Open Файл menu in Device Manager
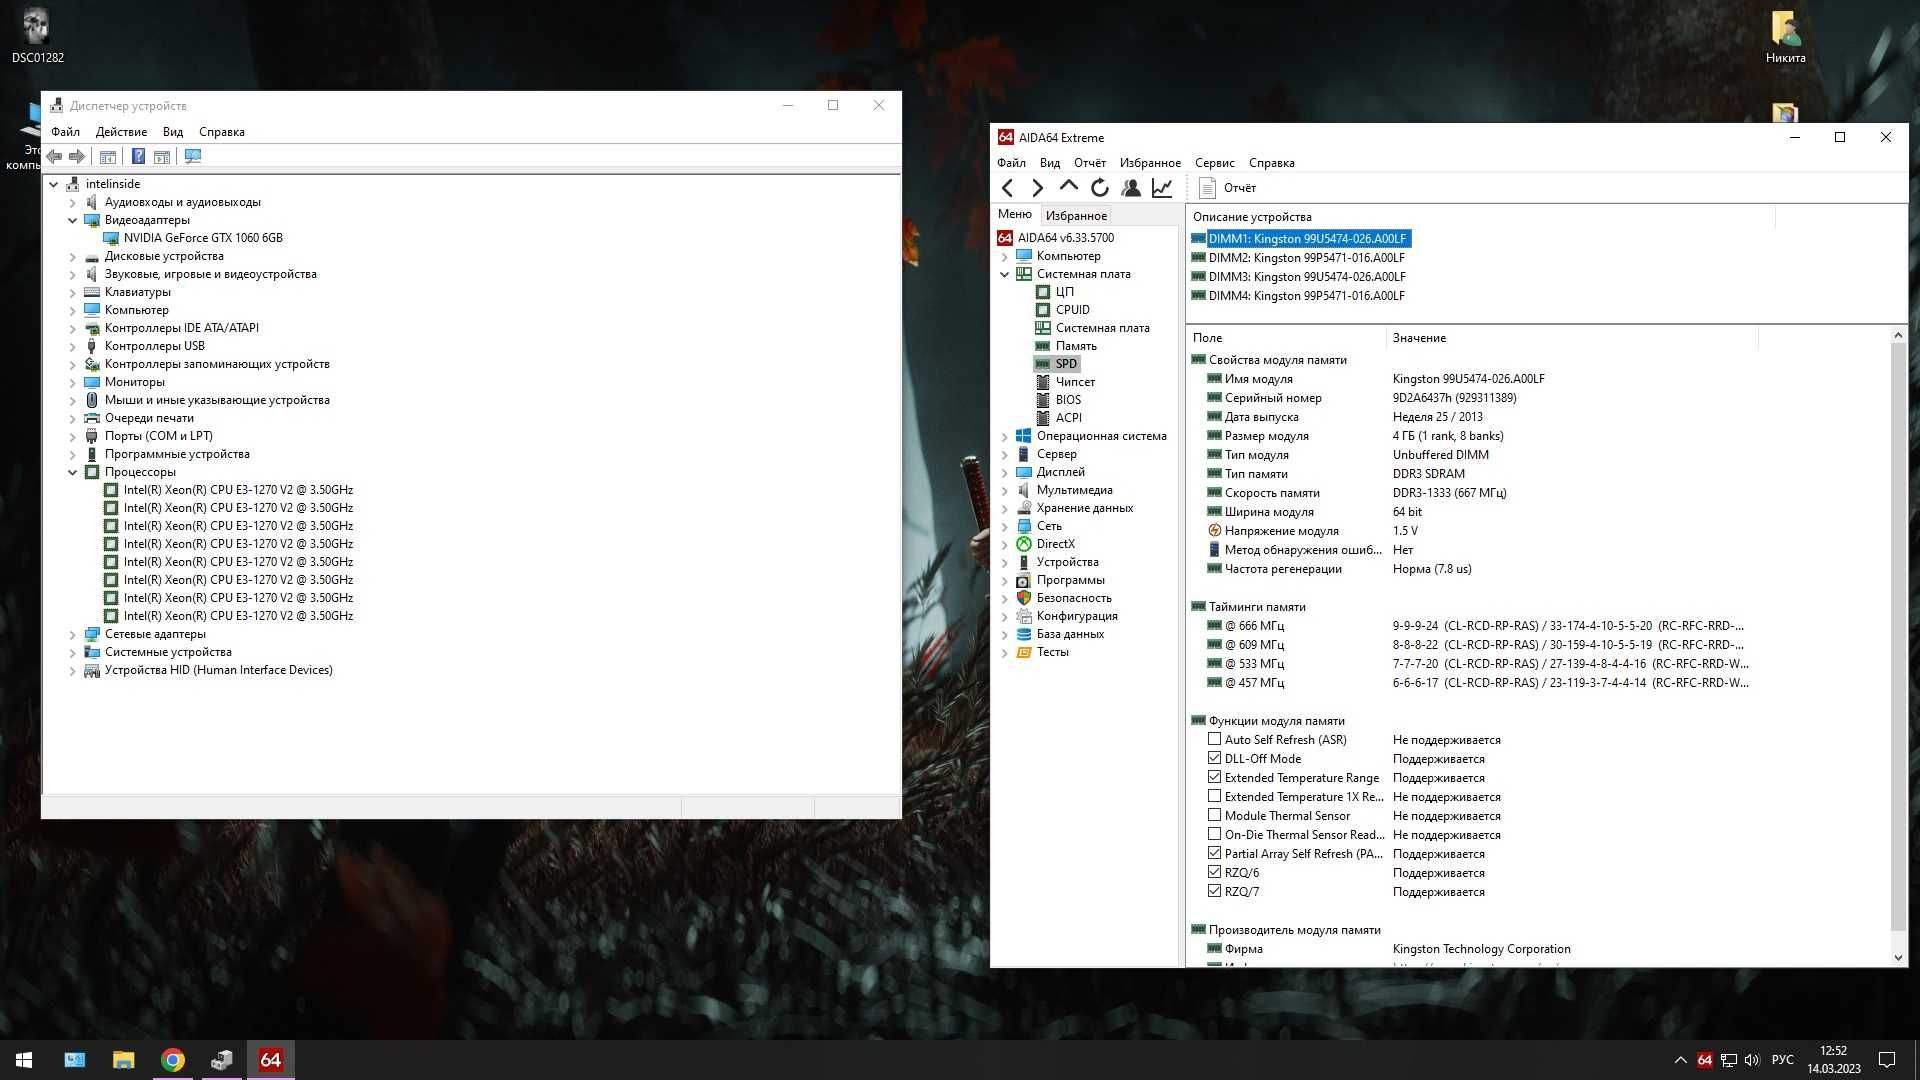This screenshot has width=1920, height=1080. [65, 132]
